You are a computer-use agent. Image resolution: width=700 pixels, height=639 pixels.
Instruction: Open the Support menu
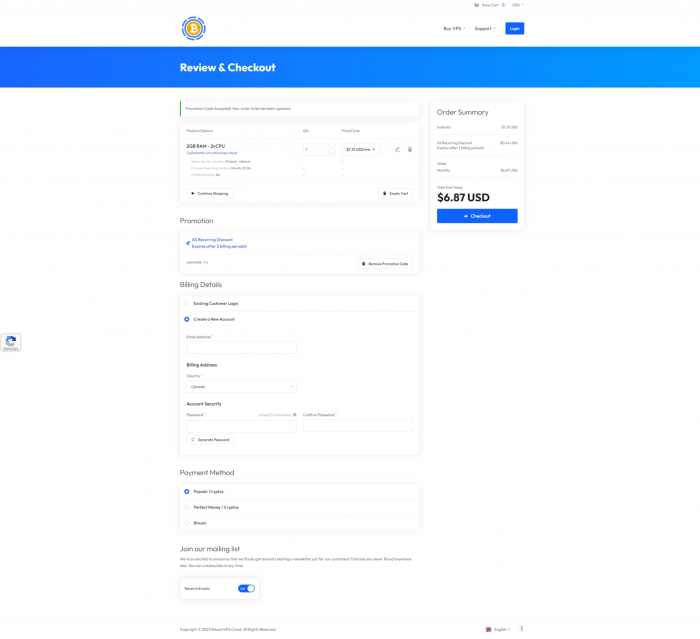pyautogui.click(x=484, y=28)
